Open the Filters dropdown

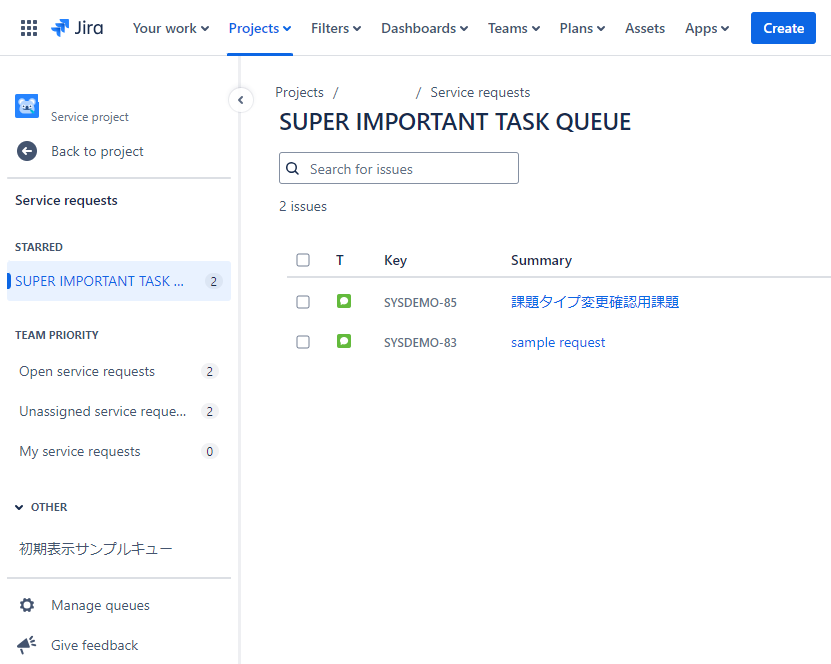[x=336, y=28]
